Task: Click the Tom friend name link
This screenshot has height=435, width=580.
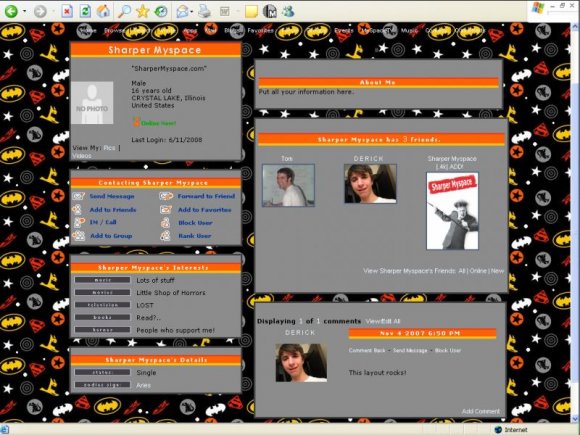Action: (x=287, y=159)
